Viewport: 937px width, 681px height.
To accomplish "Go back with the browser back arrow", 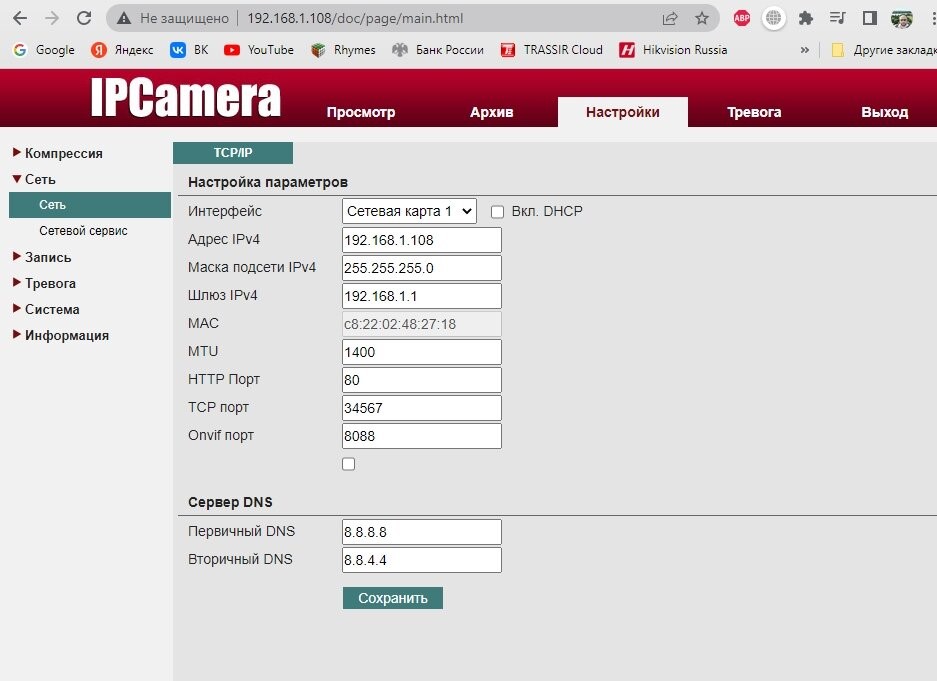I will [20, 18].
